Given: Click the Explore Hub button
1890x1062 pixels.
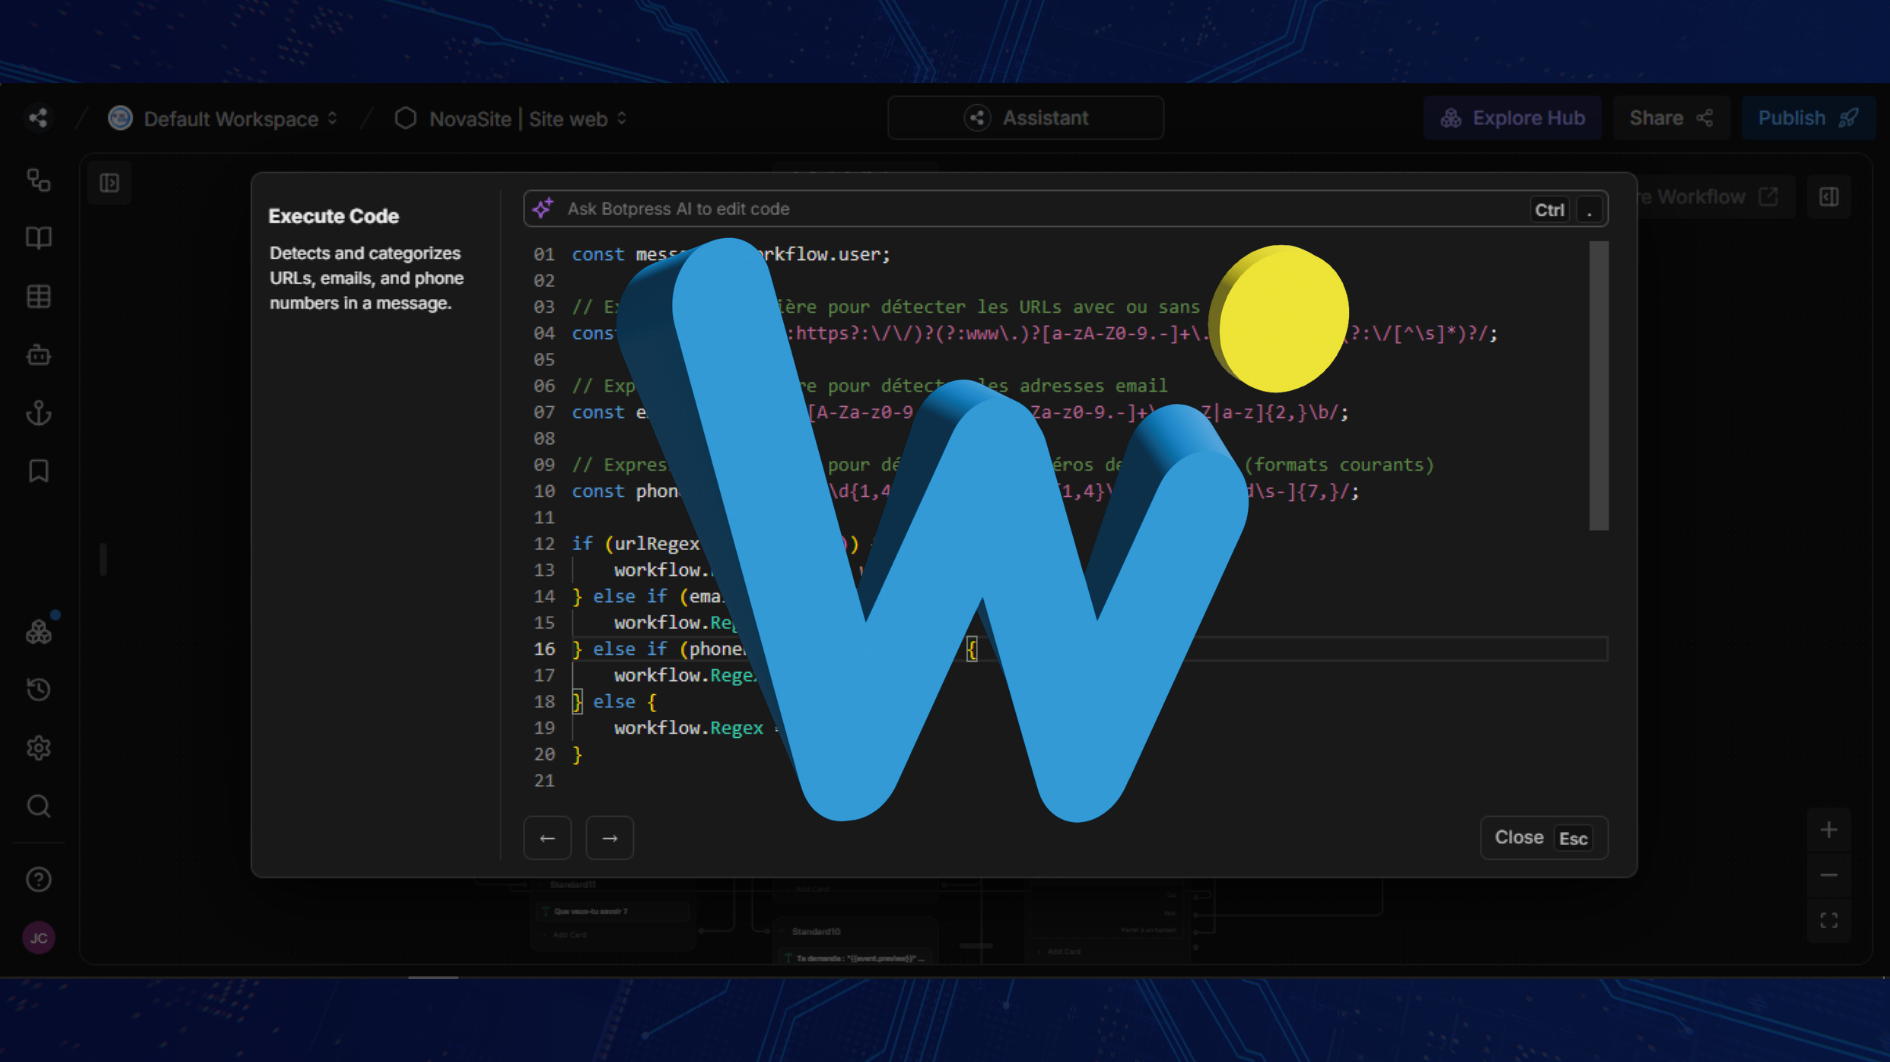Looking at the screenshot, I should (x=1512, y=118).
